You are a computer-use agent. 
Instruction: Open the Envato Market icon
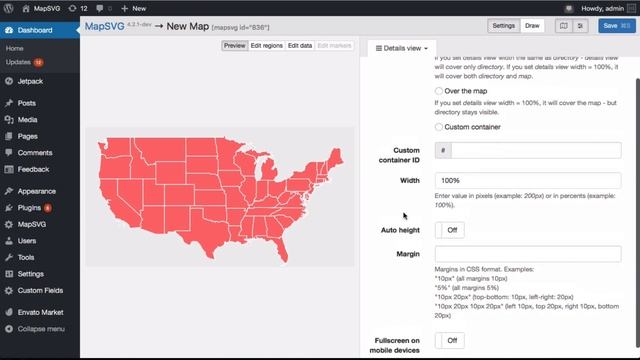tap(9, 312)
